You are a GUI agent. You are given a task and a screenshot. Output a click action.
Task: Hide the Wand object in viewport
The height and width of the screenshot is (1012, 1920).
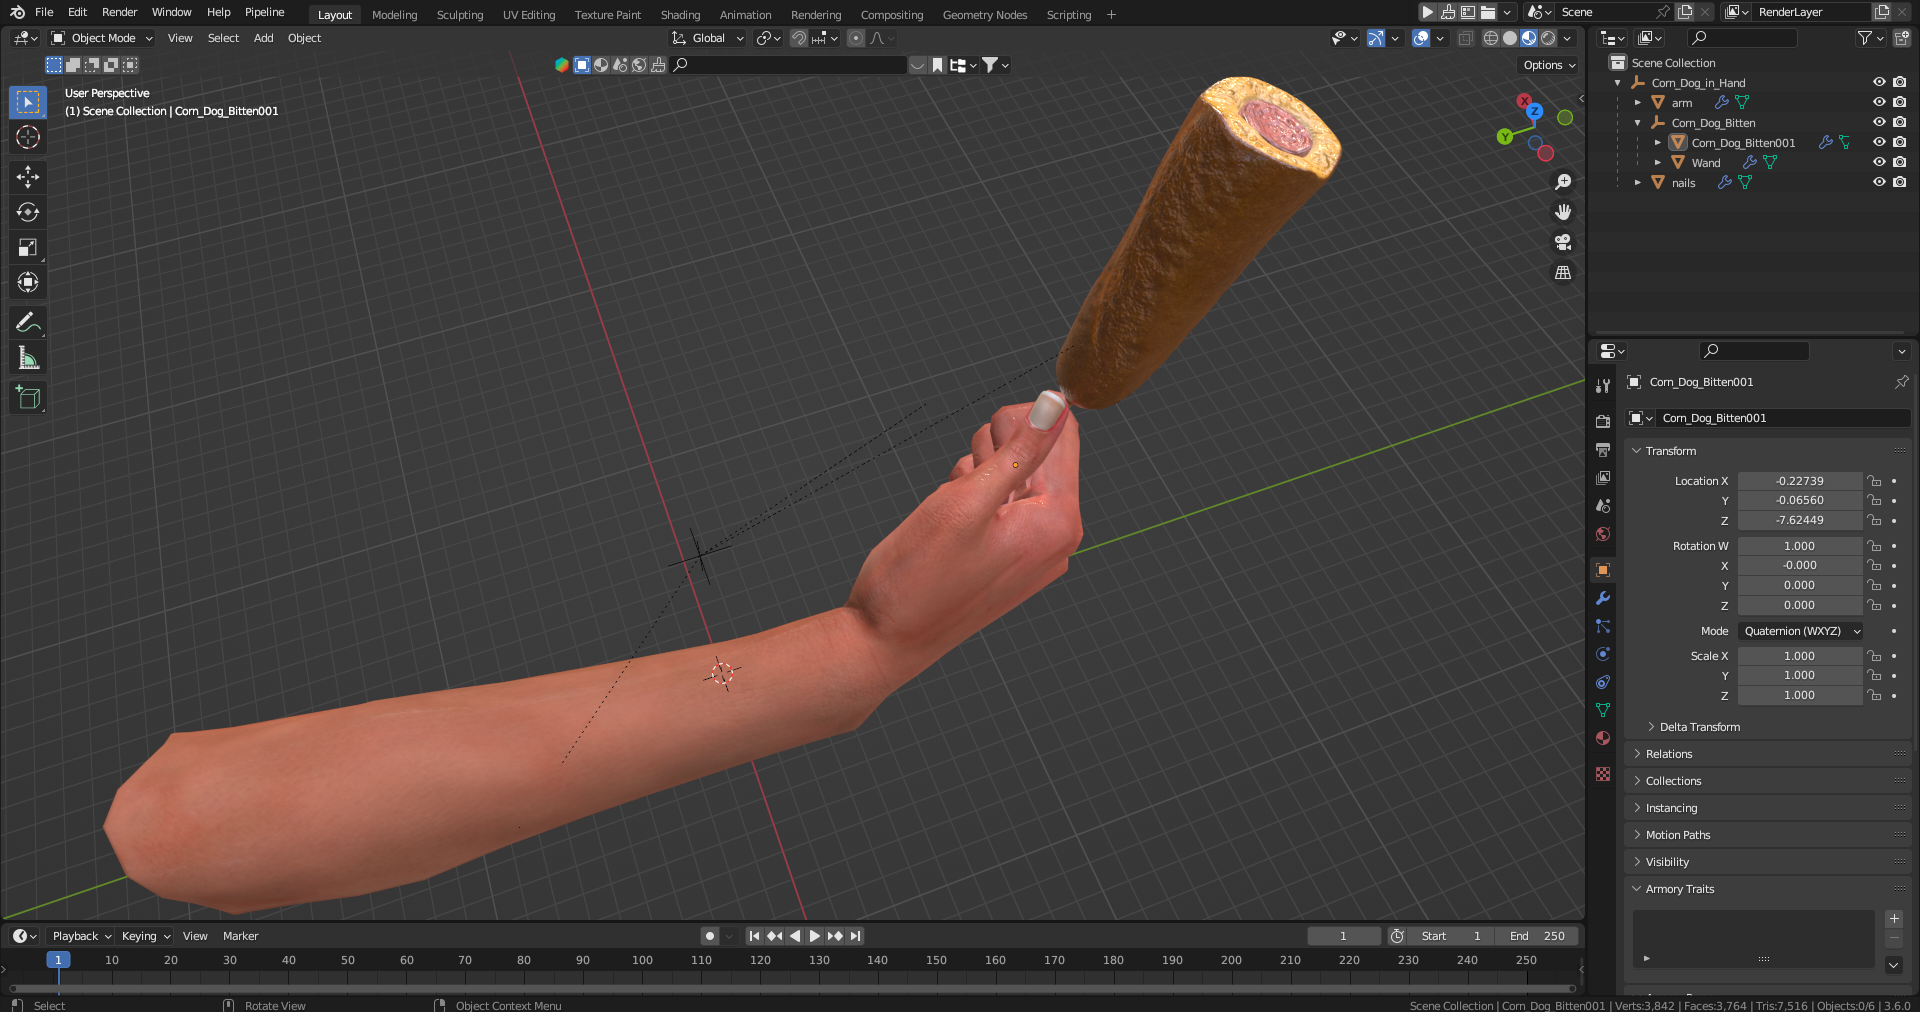click(1879, 162)
